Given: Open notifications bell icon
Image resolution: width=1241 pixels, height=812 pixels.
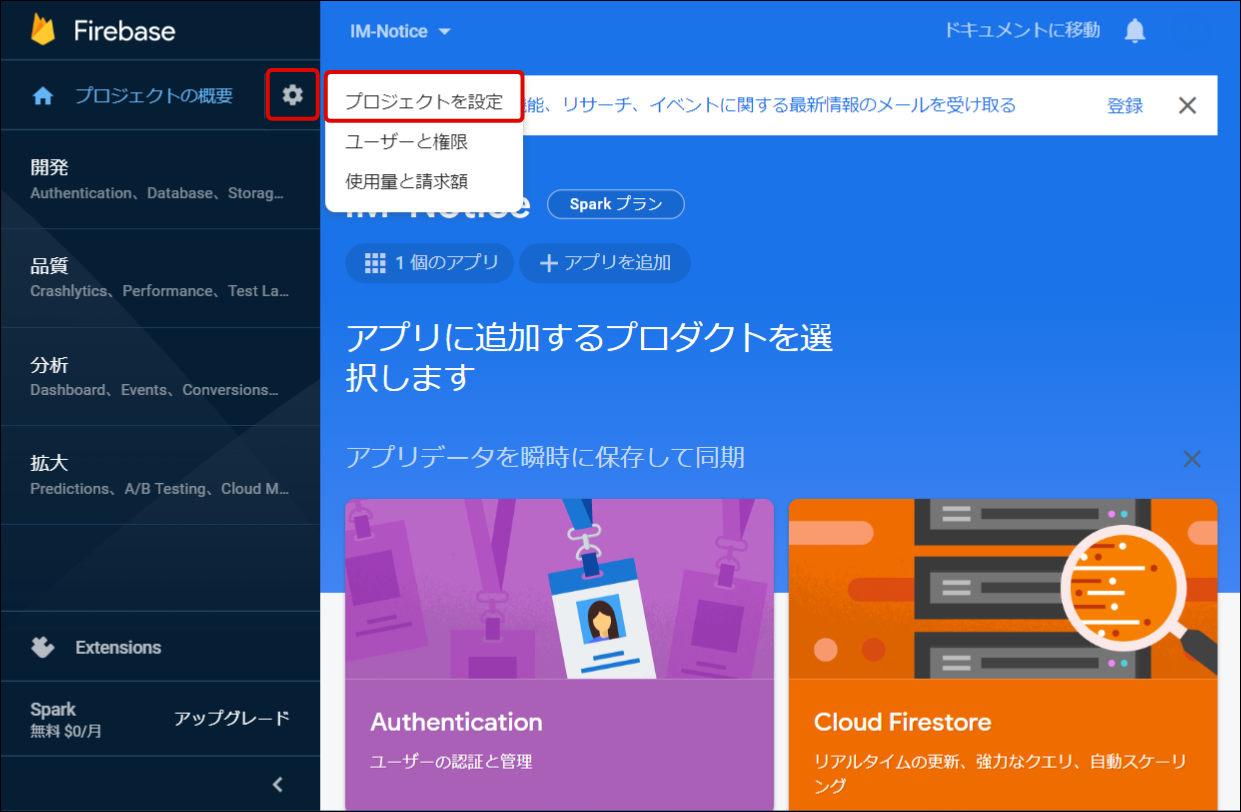Looking at the screenshot, I should pos(1135,31).
